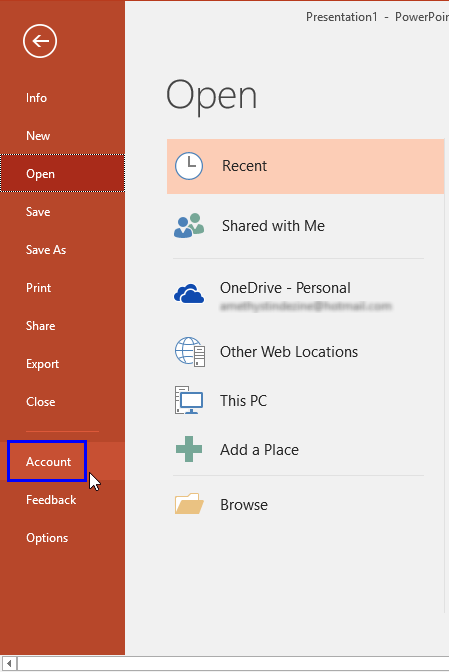449x672 pixels.
Task: Click the Other Web Locations globe icon
Action: coord(190,352)
